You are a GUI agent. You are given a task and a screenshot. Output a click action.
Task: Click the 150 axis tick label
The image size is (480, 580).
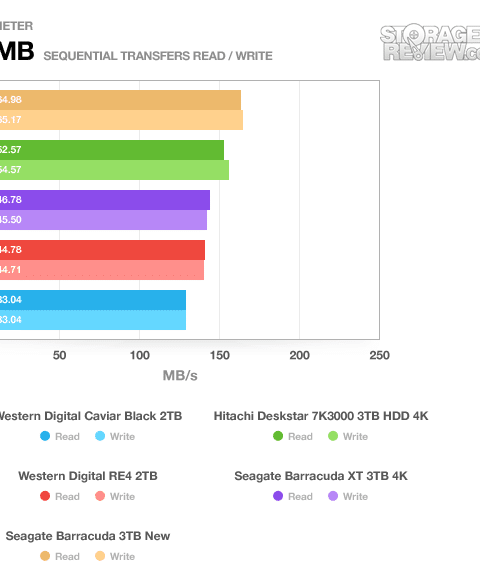(220, 355)
